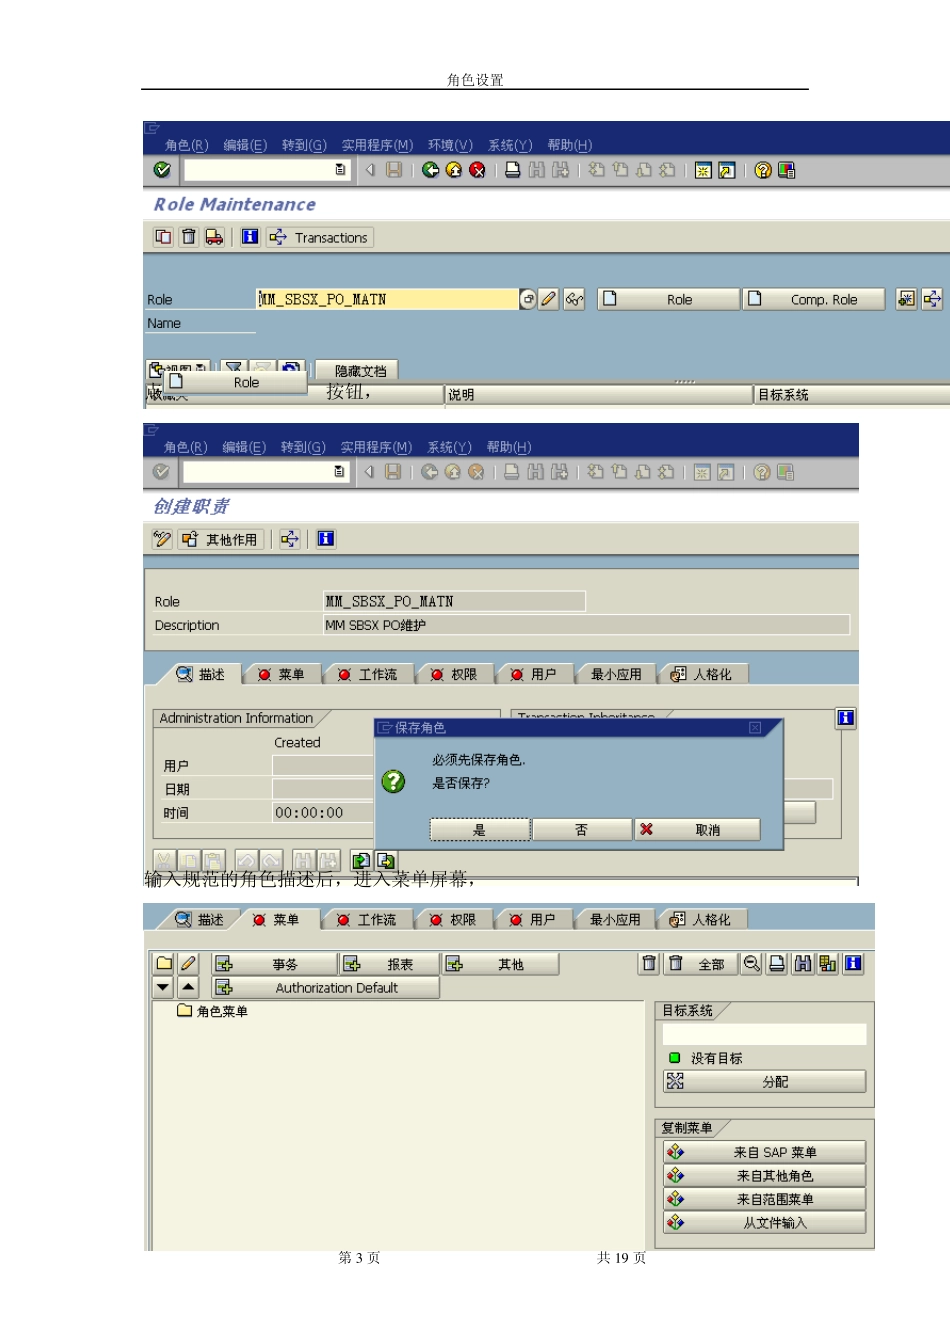Open the command field history dropdown in Role Maintenance
Image resolution: width=950 pixels, height=1344 pixels.
(x=340, y=170)
